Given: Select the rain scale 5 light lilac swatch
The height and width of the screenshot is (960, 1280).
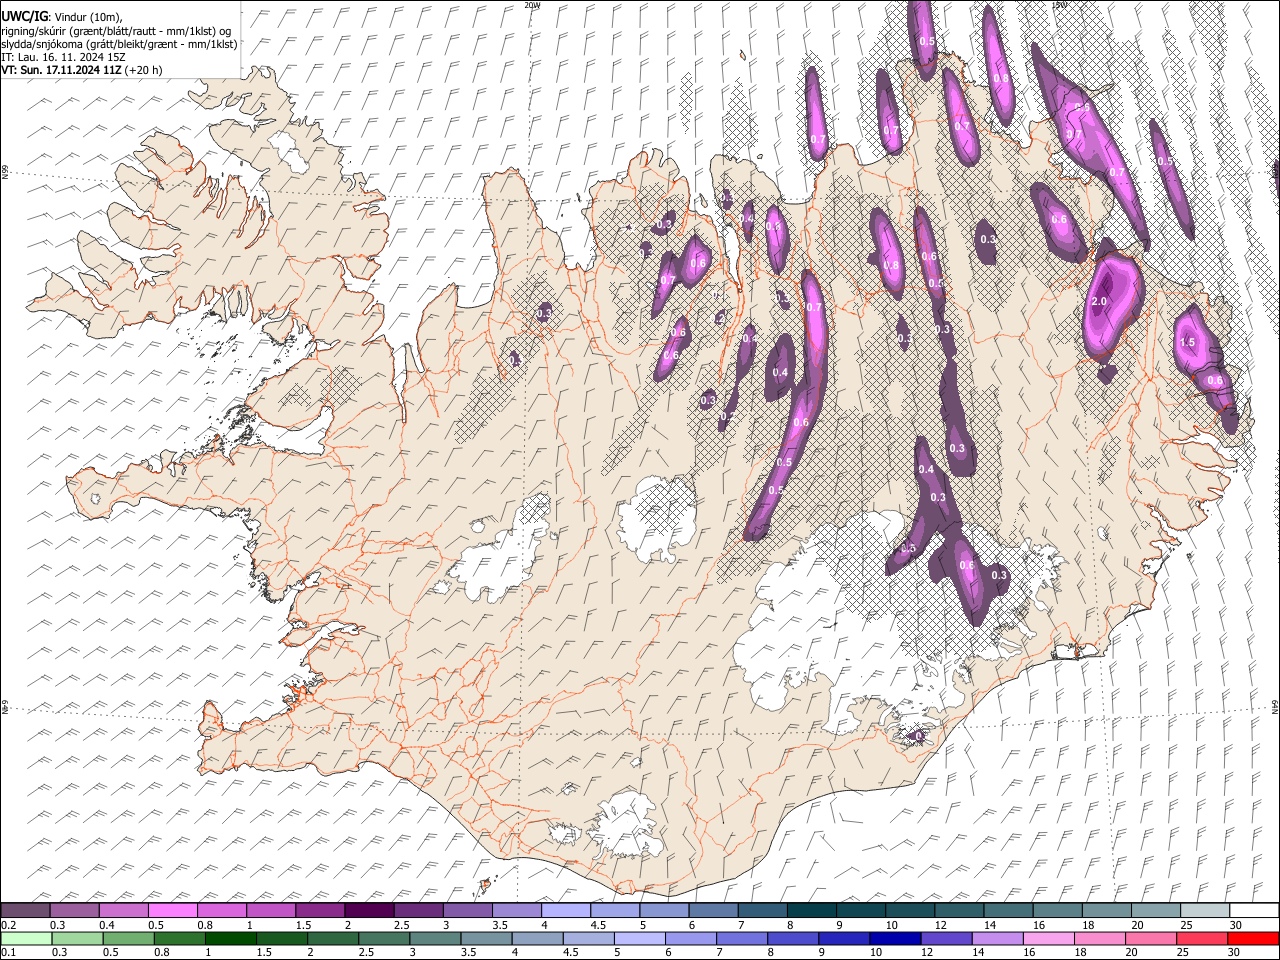Looking at the screenshot, I should click(x=641, y=939).
